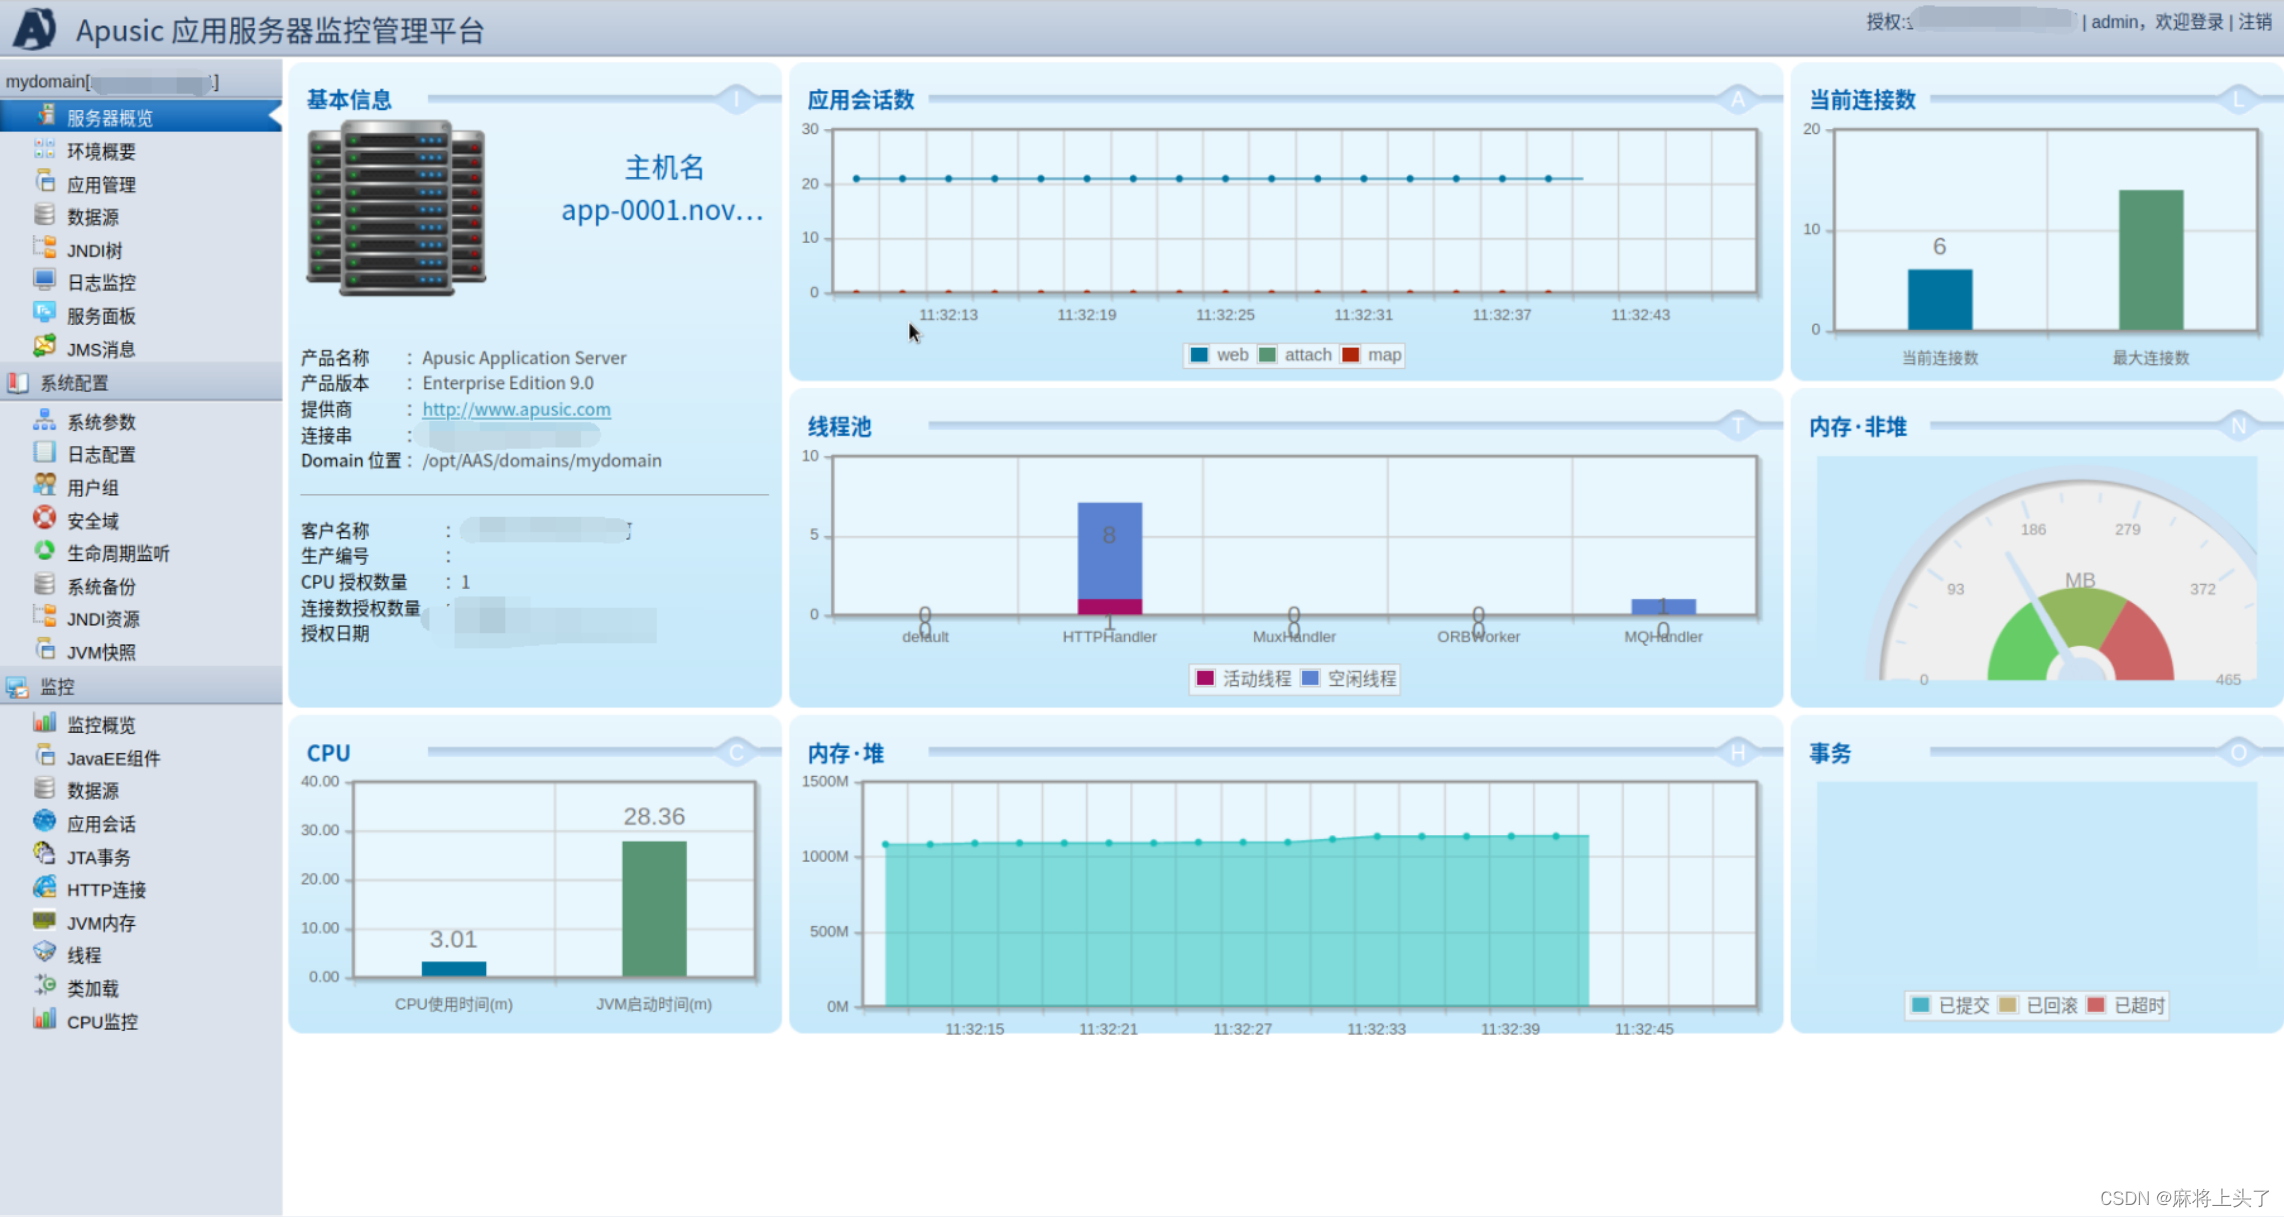
Task: Click the CPU monitor chart icon
Action: click(x=44, y=1019)
